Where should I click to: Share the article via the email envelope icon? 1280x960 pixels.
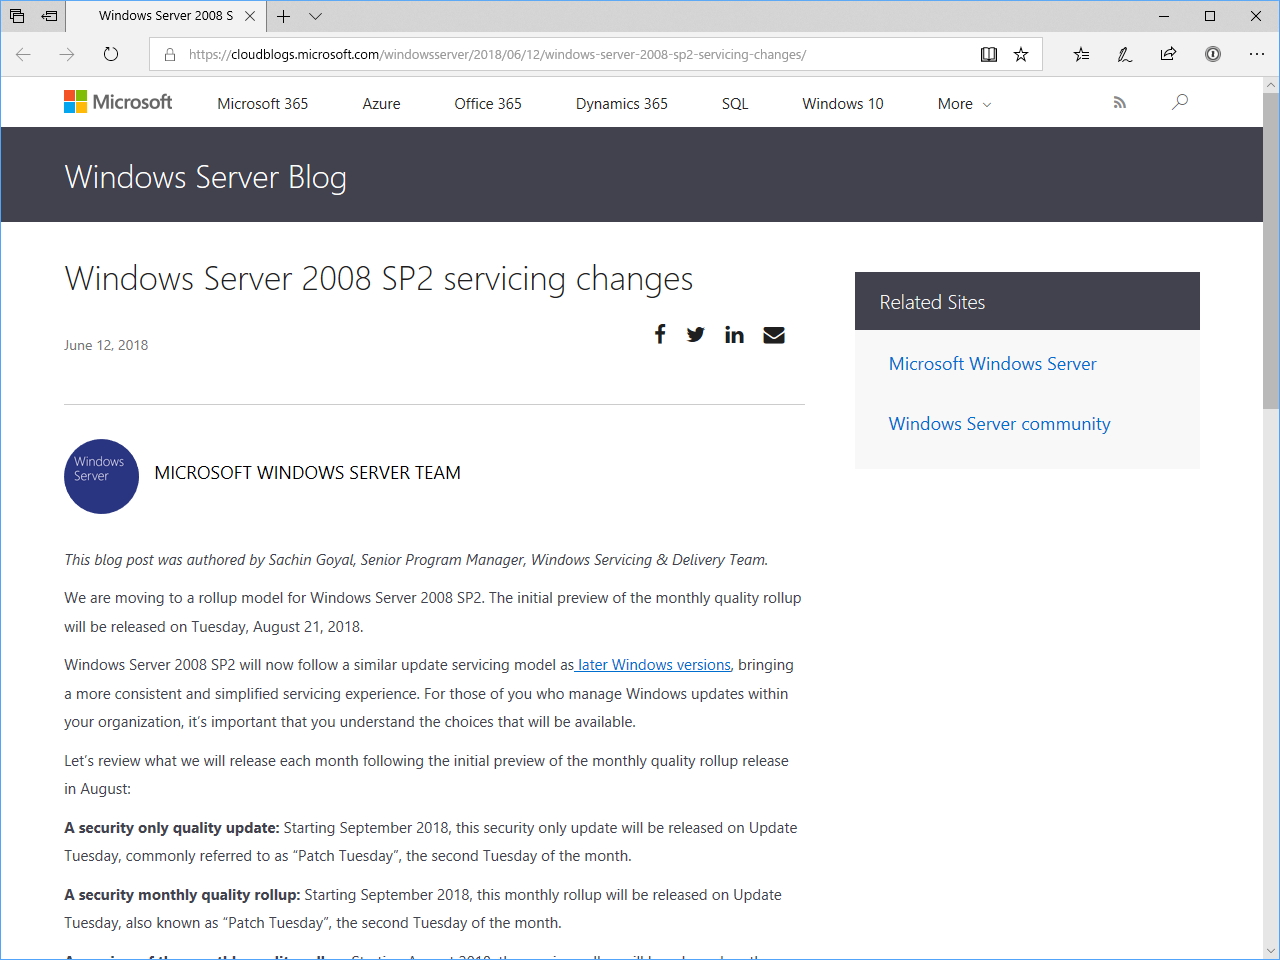(773, 334)
